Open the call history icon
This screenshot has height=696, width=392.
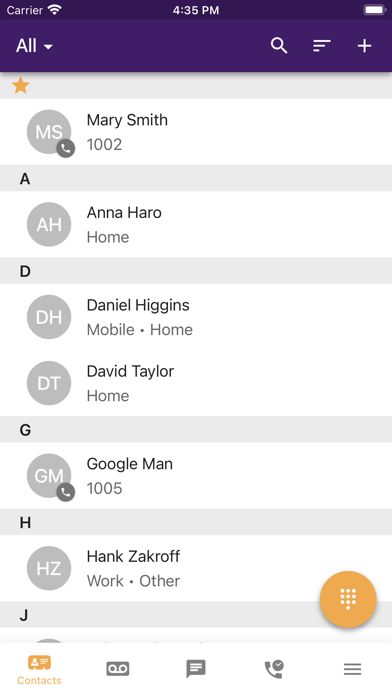(x=274, y=669)
